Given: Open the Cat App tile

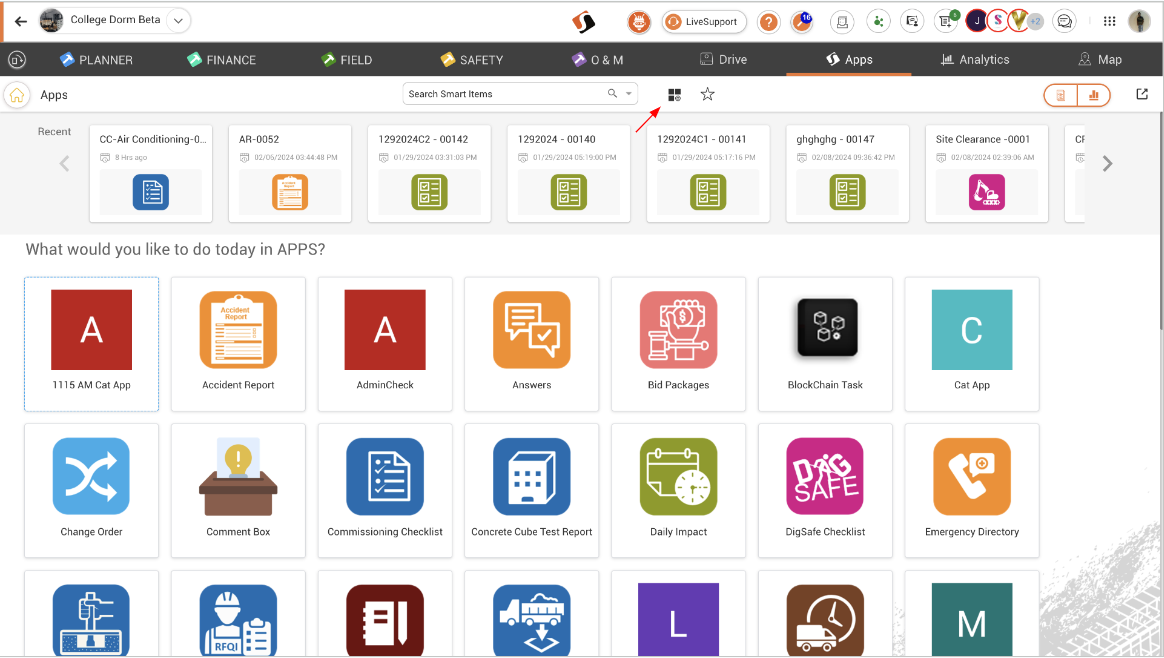Looking at the screenshot, I should click(x=972, y=344).
